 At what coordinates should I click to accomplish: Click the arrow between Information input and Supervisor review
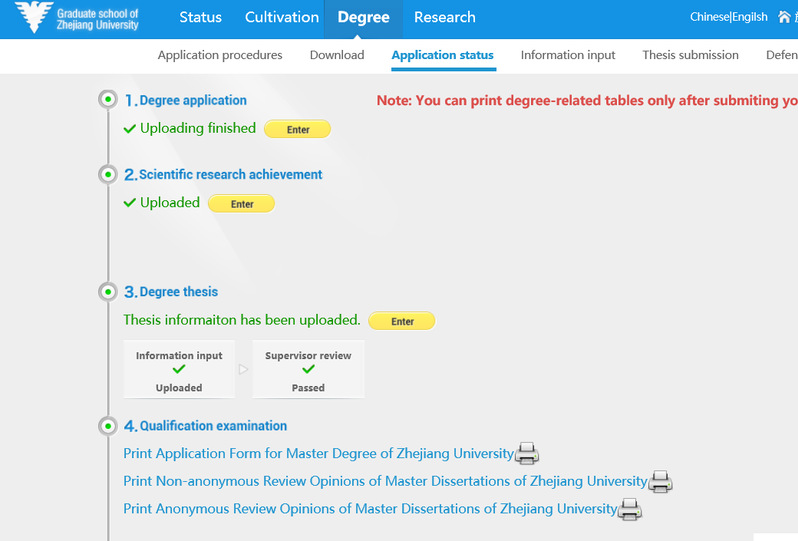[x=243, y=369]
